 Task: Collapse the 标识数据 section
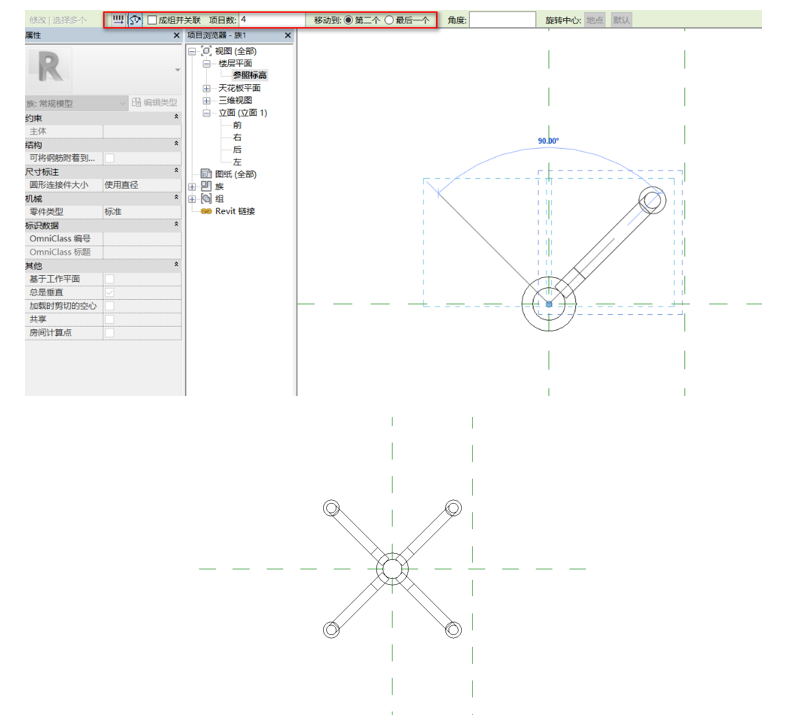(x=176, y=224)
